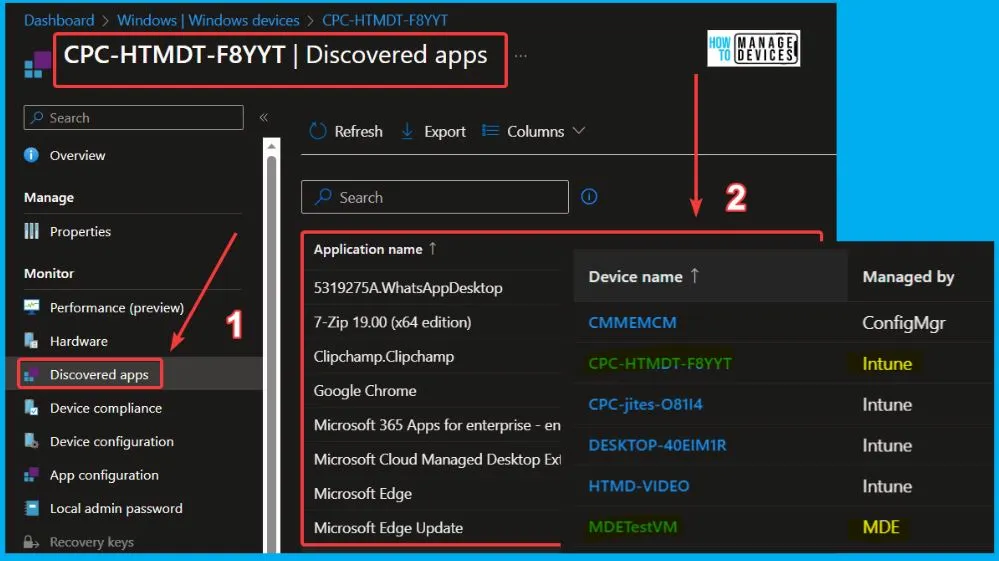
Task: Open Hardware menu item
Action: tap(78, 341)
